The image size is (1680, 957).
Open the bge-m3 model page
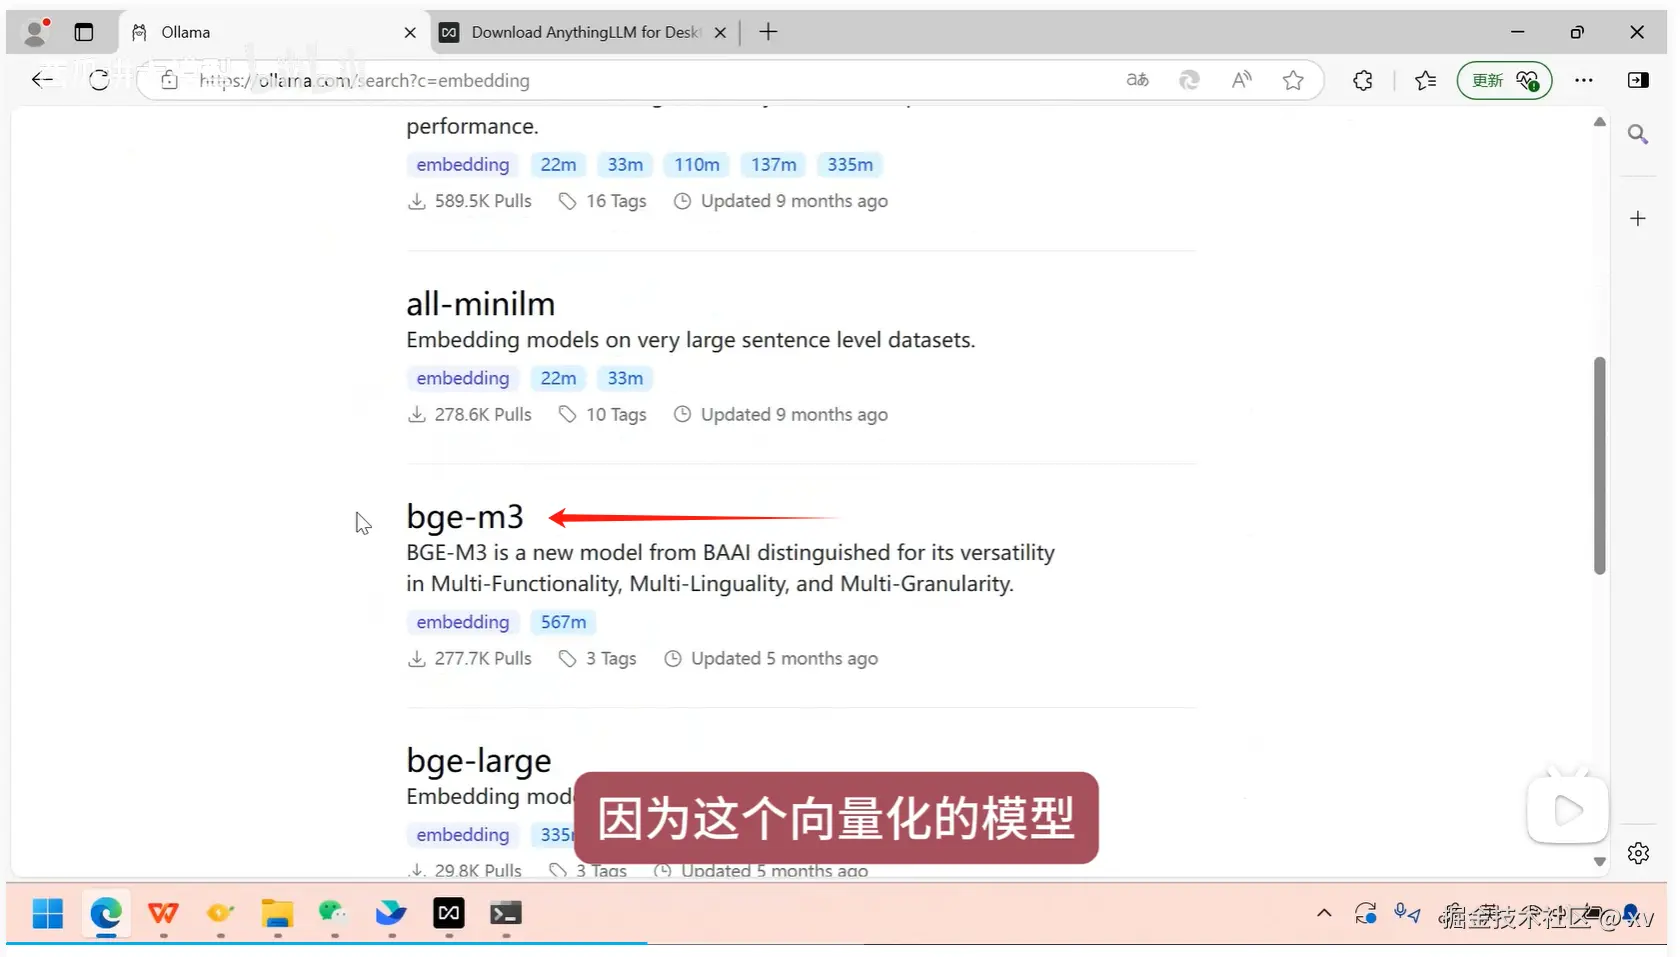click(465, 517)
